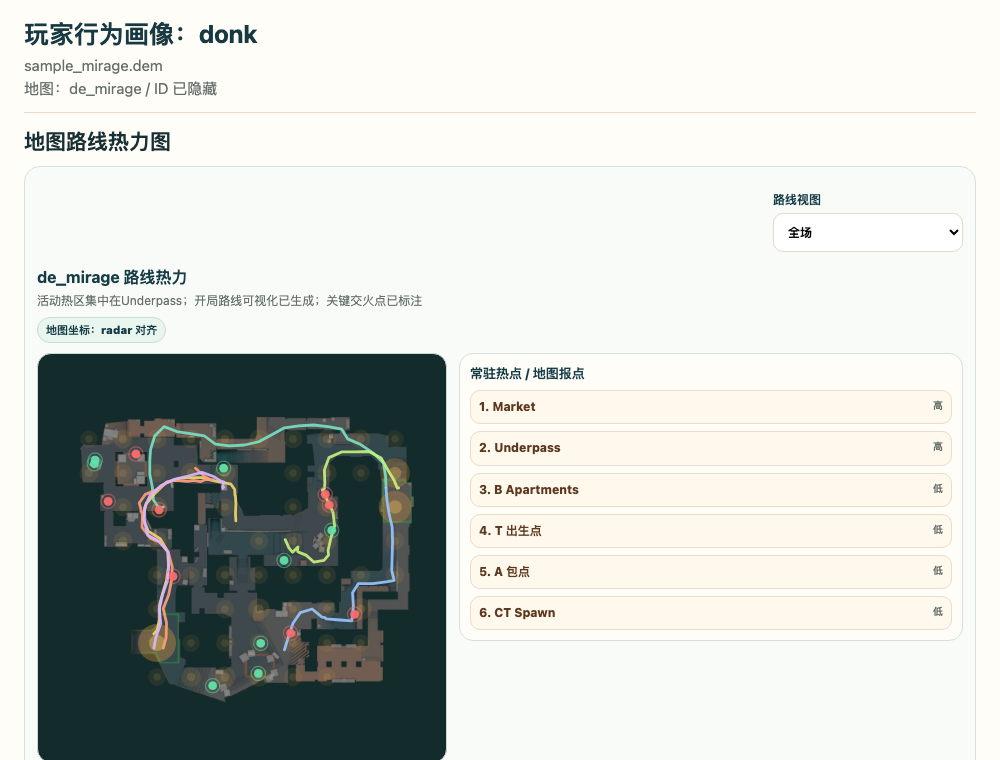Select the 4. T 出生点 hotspot row
Screen dimensions: 1000x760
(710, 530)
